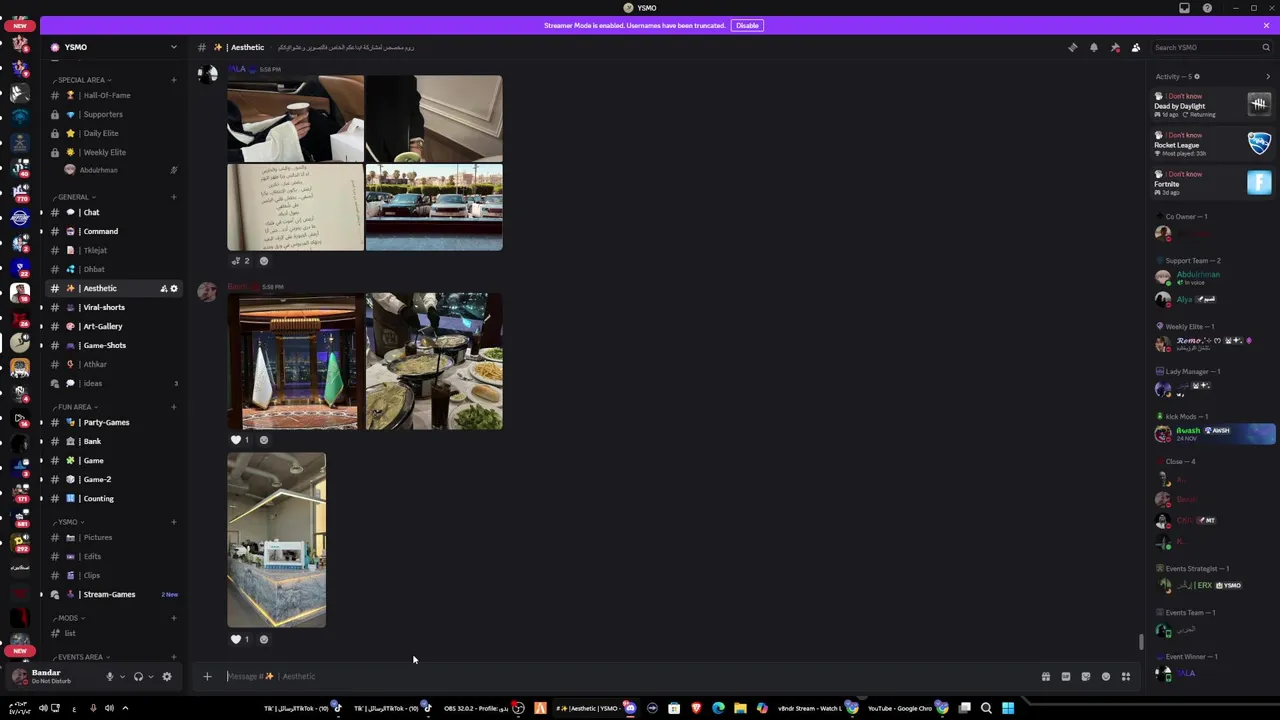Open the Viral-shorts channel
The height and width of the screenshot is (720, 1280).
[114, 307]
